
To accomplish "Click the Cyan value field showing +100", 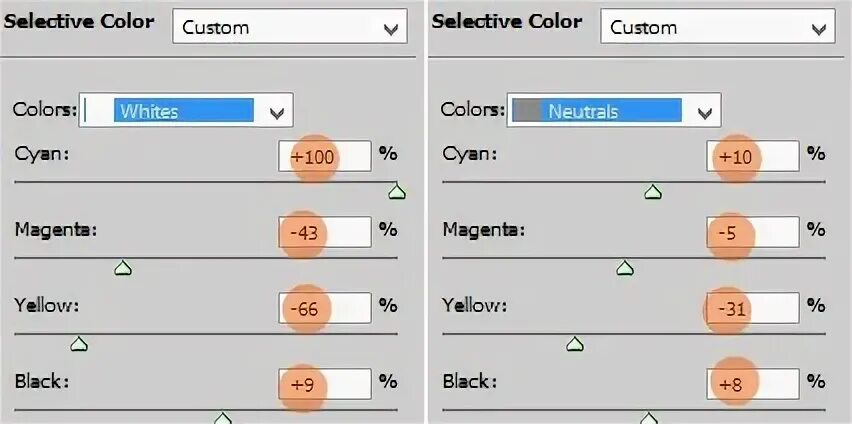I will (325, 157).
